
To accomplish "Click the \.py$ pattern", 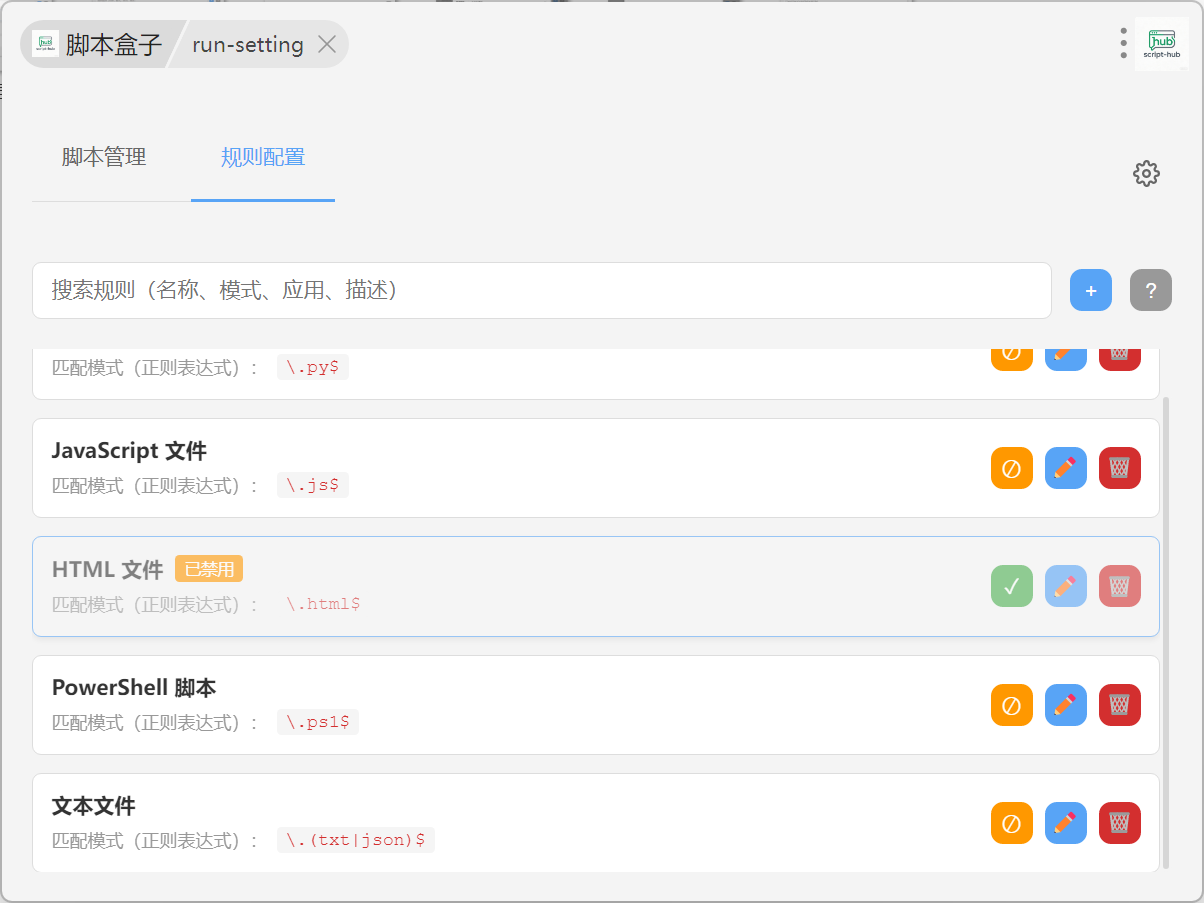I will point(313,367).
